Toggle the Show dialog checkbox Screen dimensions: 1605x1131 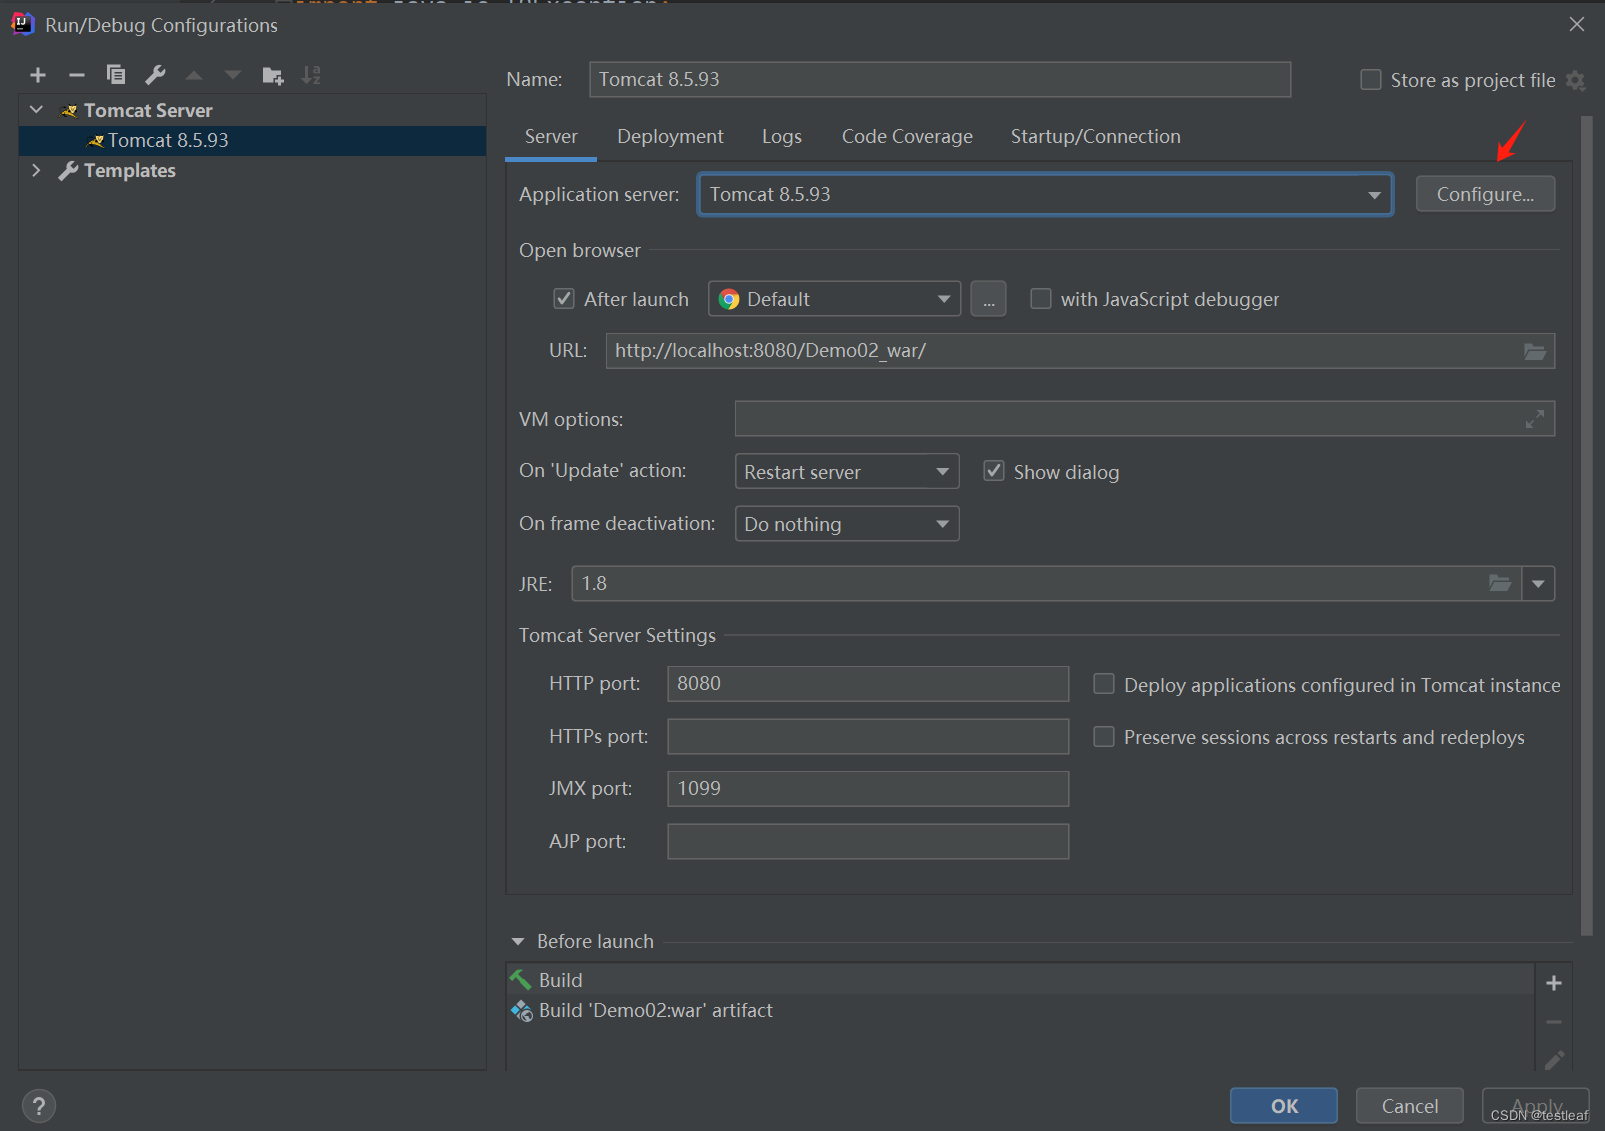point(994,471)
